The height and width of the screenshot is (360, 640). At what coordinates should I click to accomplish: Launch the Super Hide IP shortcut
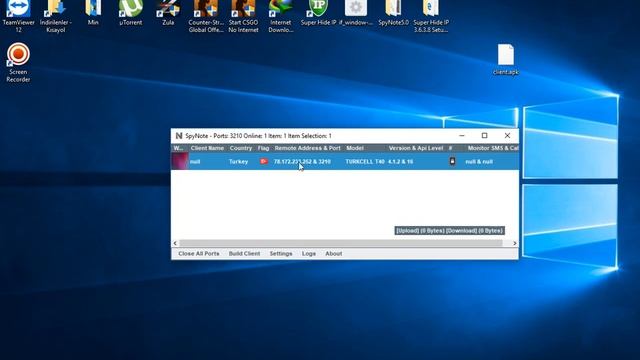318,12
